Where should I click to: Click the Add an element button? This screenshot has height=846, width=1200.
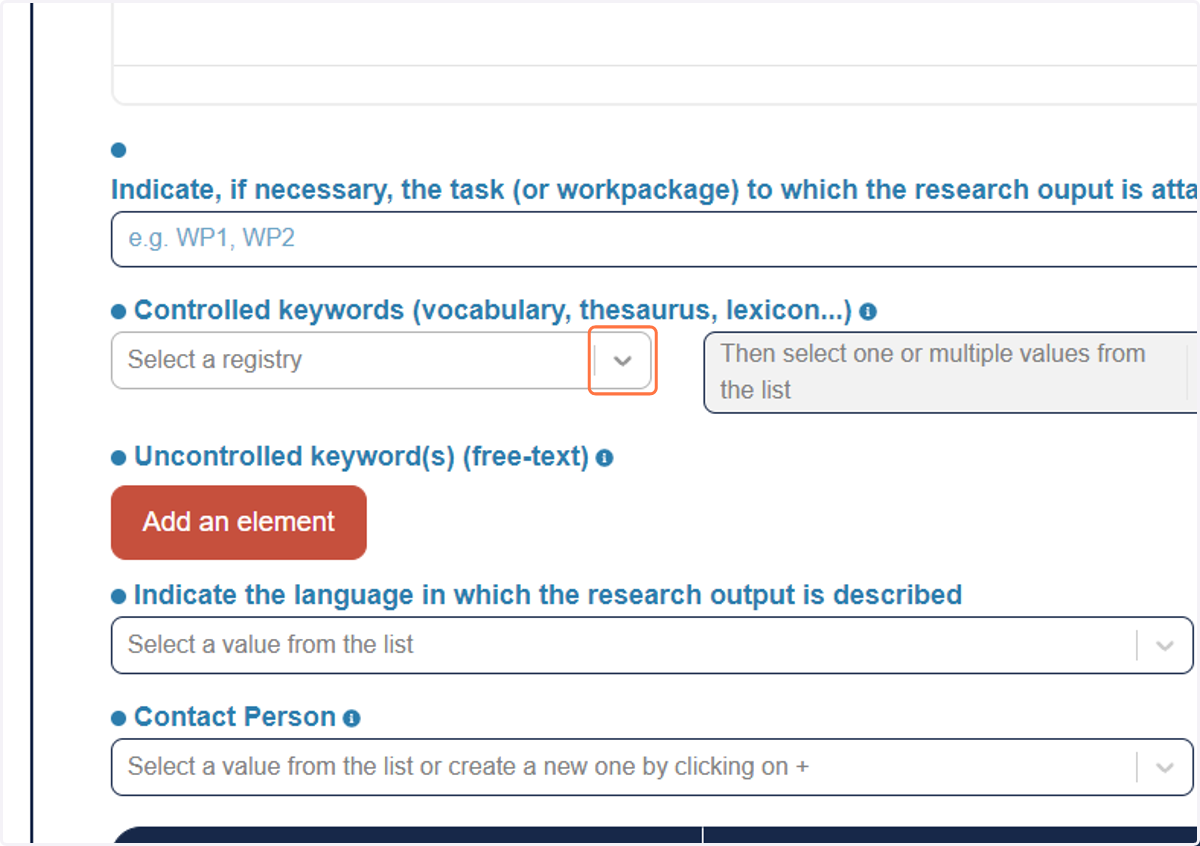pos(239,522)
